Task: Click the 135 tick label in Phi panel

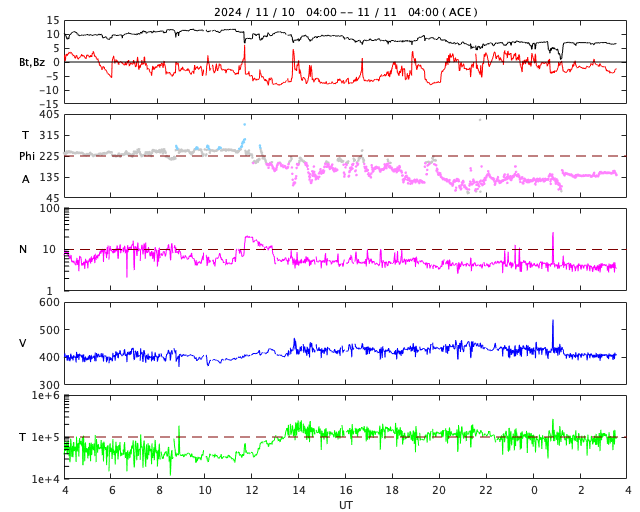Action: point(49,177)
